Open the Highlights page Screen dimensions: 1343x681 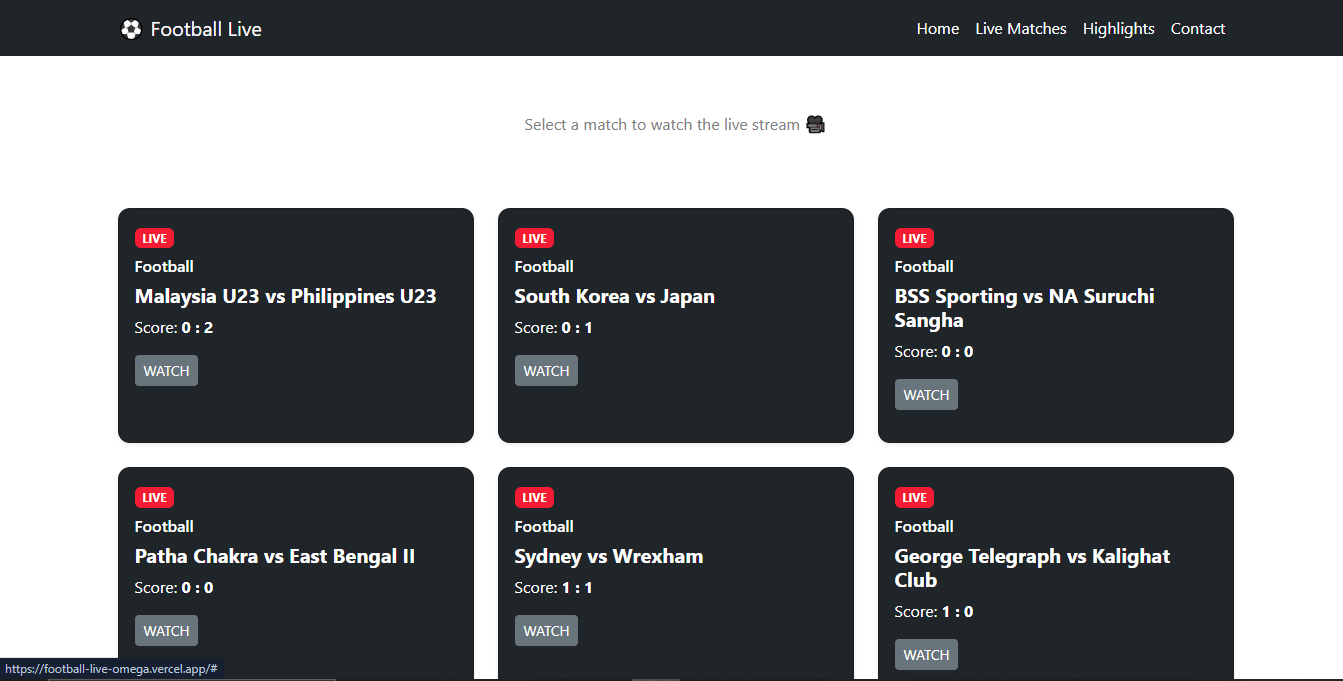pos(1118,29)
